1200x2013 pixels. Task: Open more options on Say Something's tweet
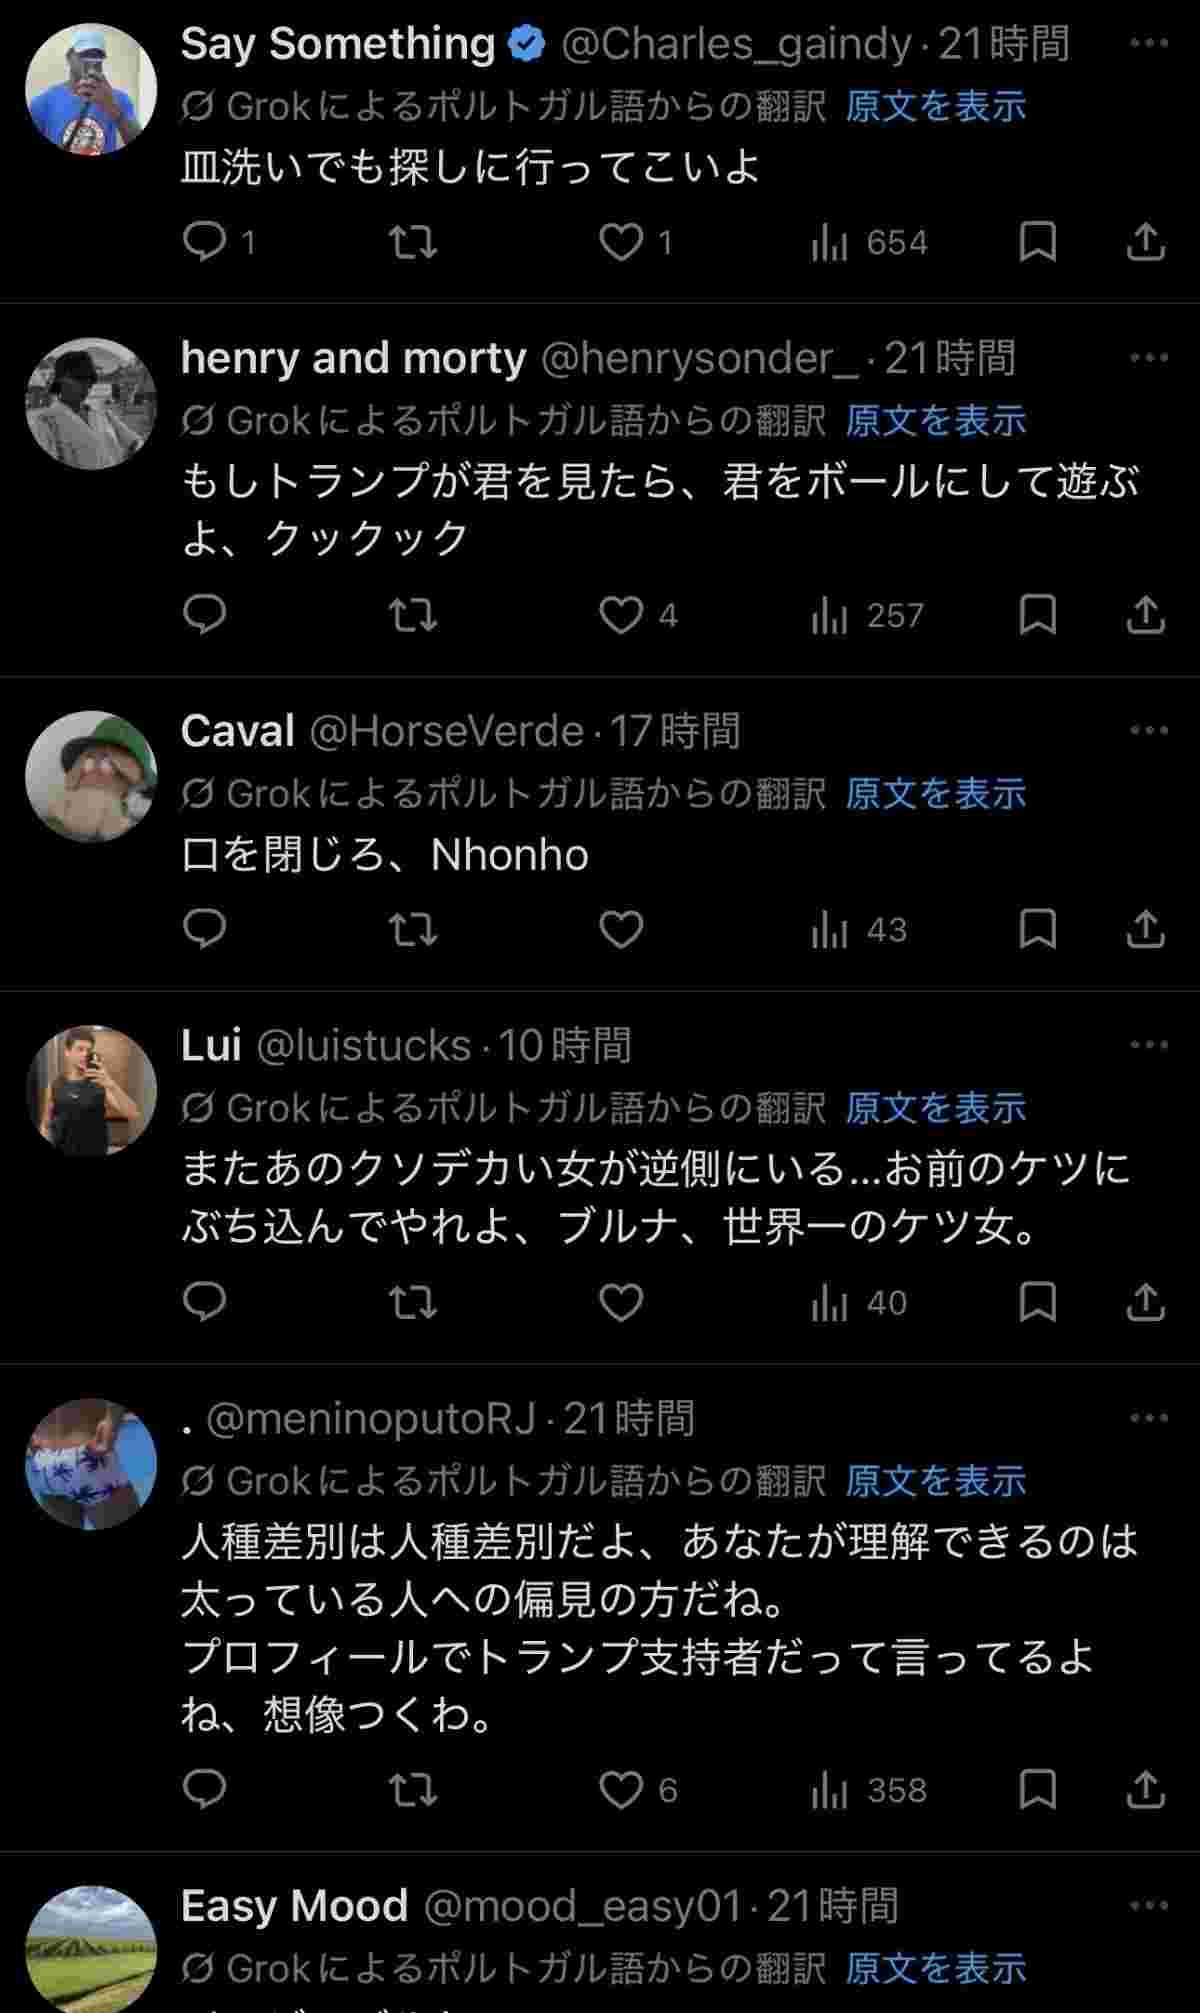point(1148,44)
